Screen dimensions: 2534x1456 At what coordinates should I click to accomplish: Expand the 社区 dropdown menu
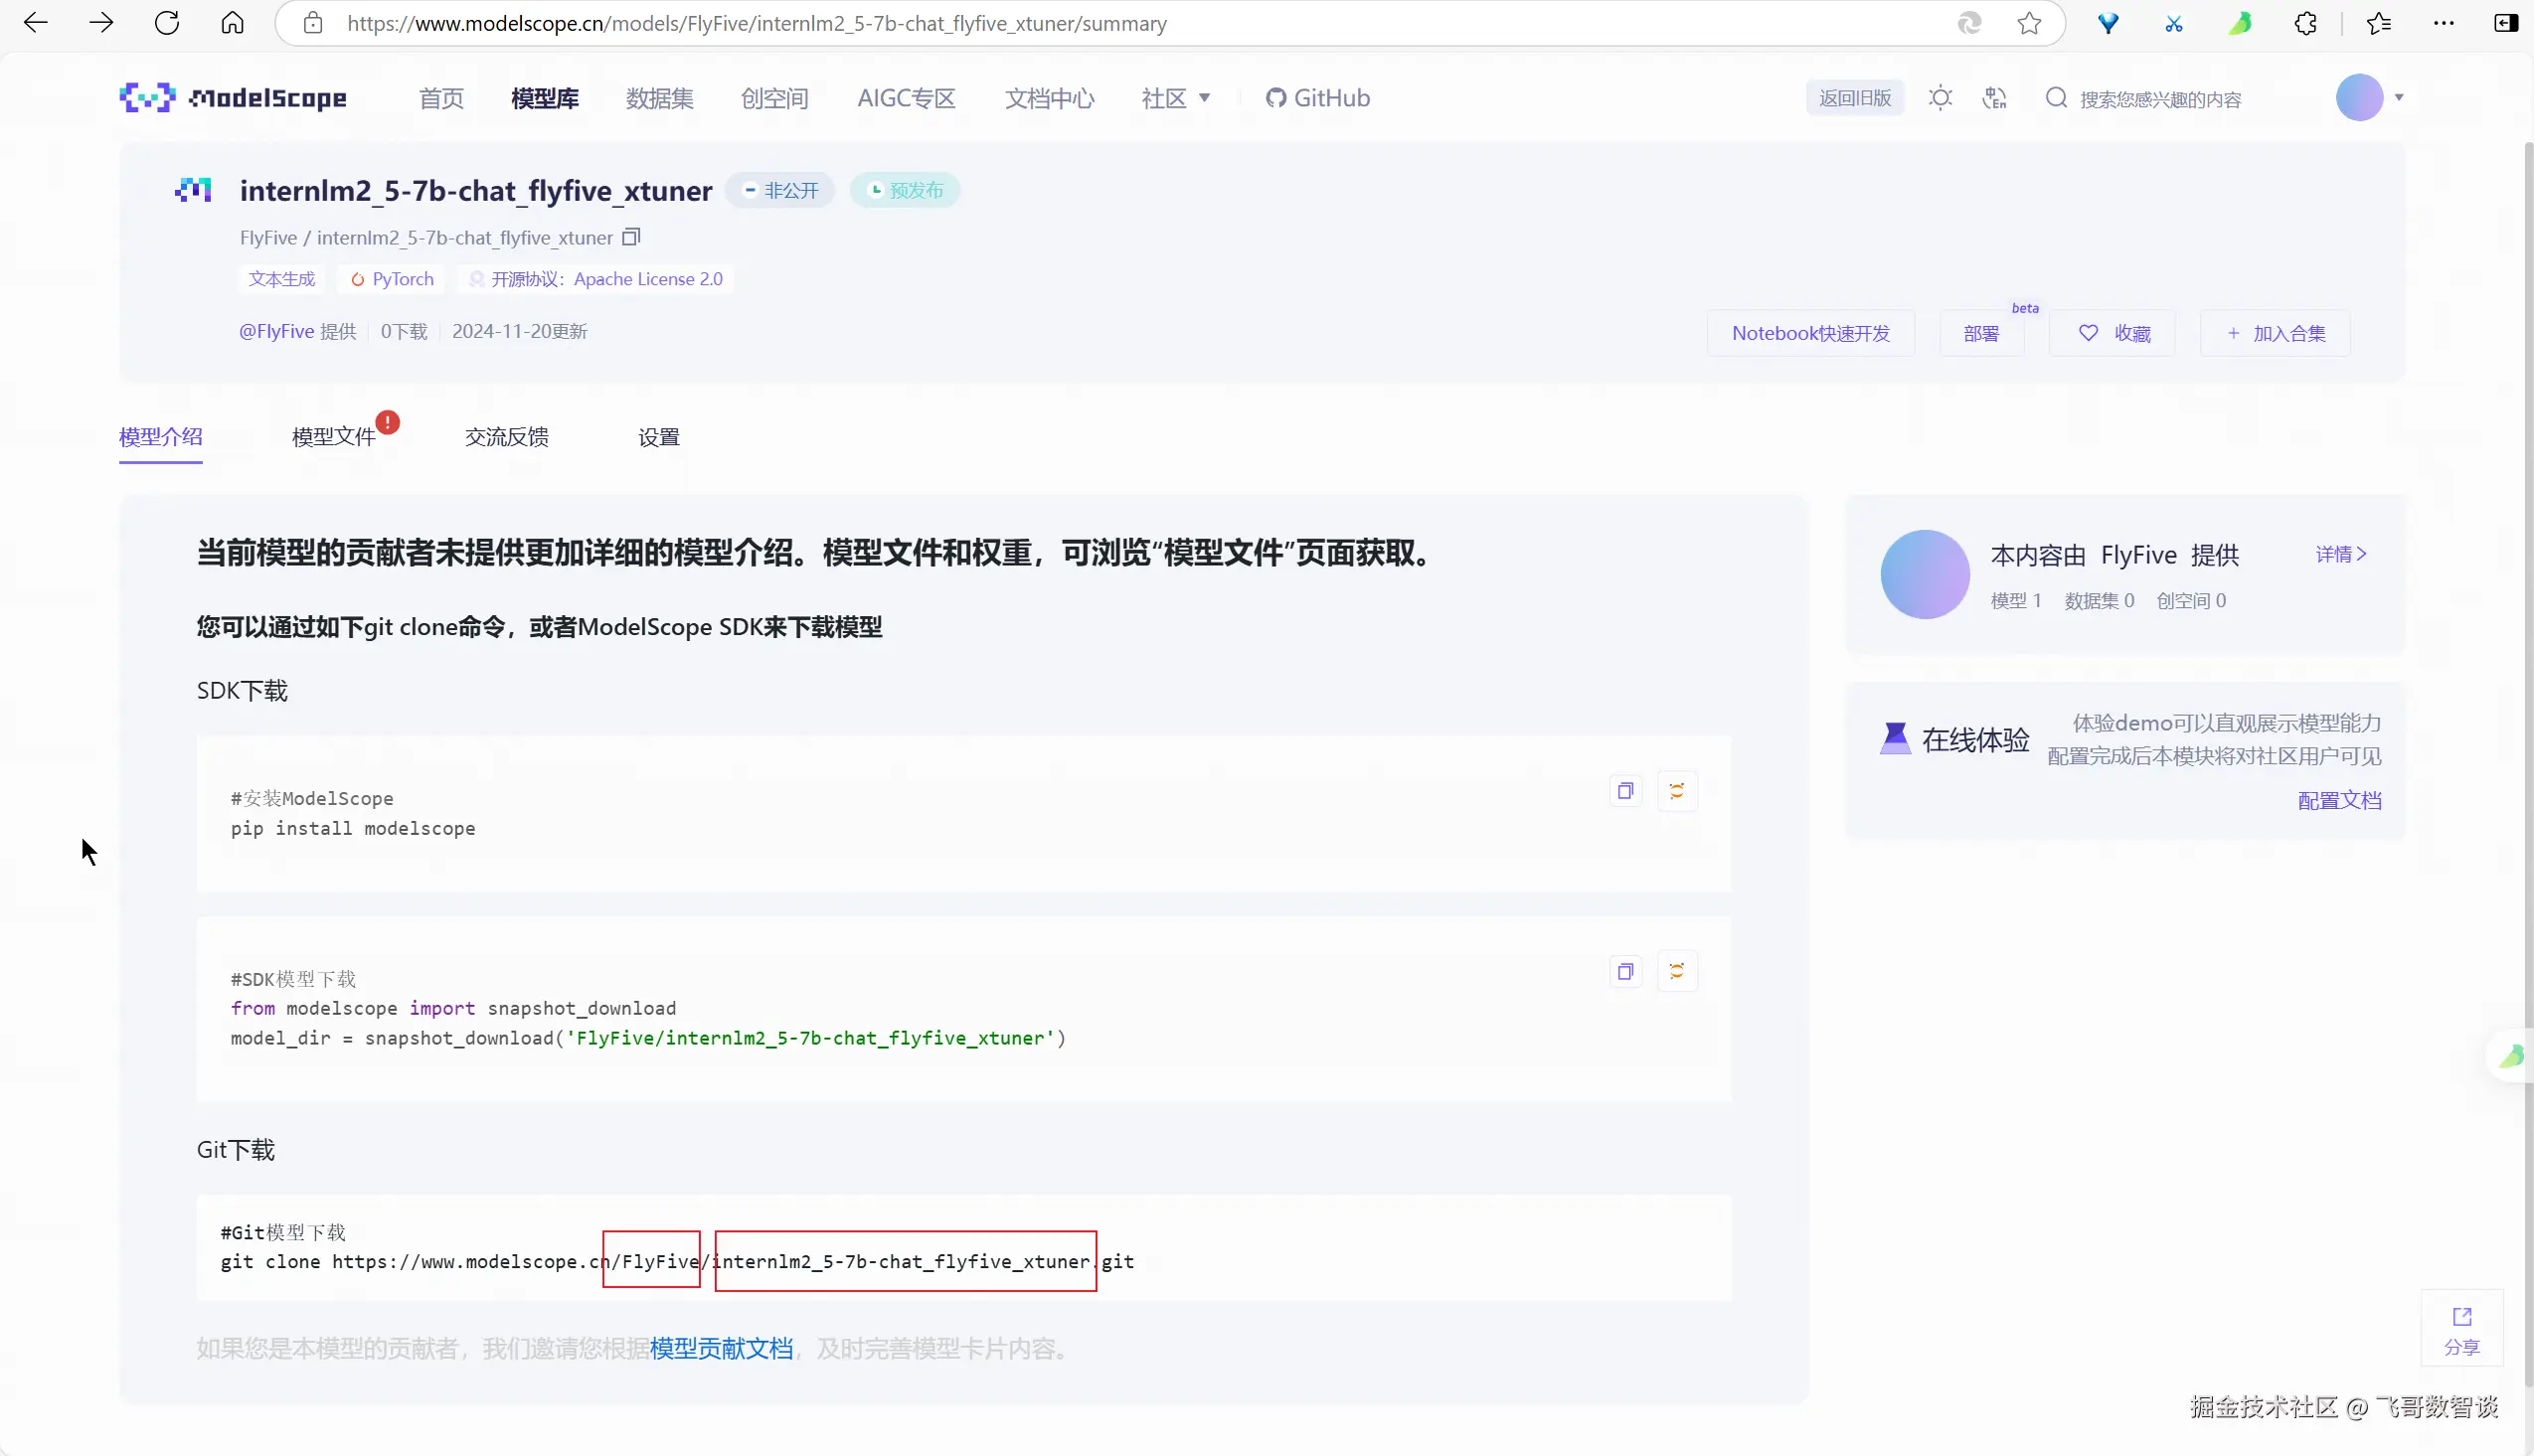click(1176, 98)
